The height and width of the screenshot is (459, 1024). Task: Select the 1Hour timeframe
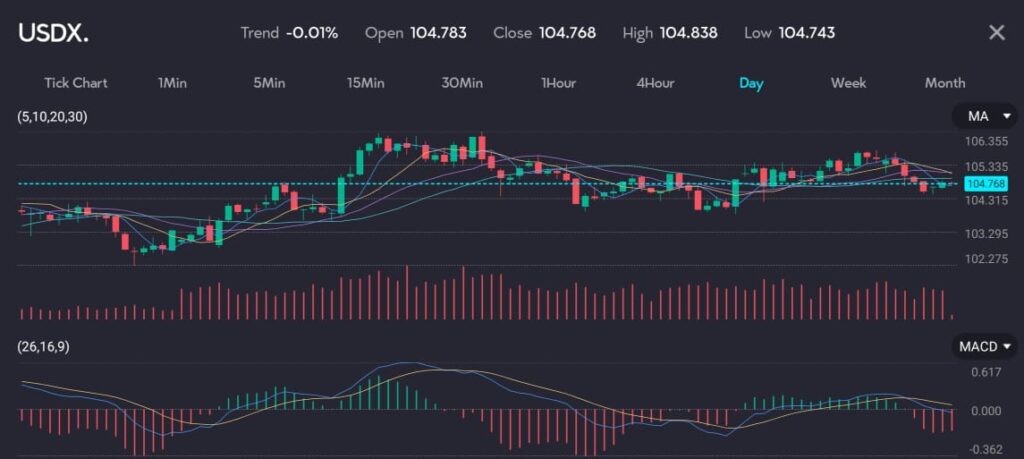[558, 83]
